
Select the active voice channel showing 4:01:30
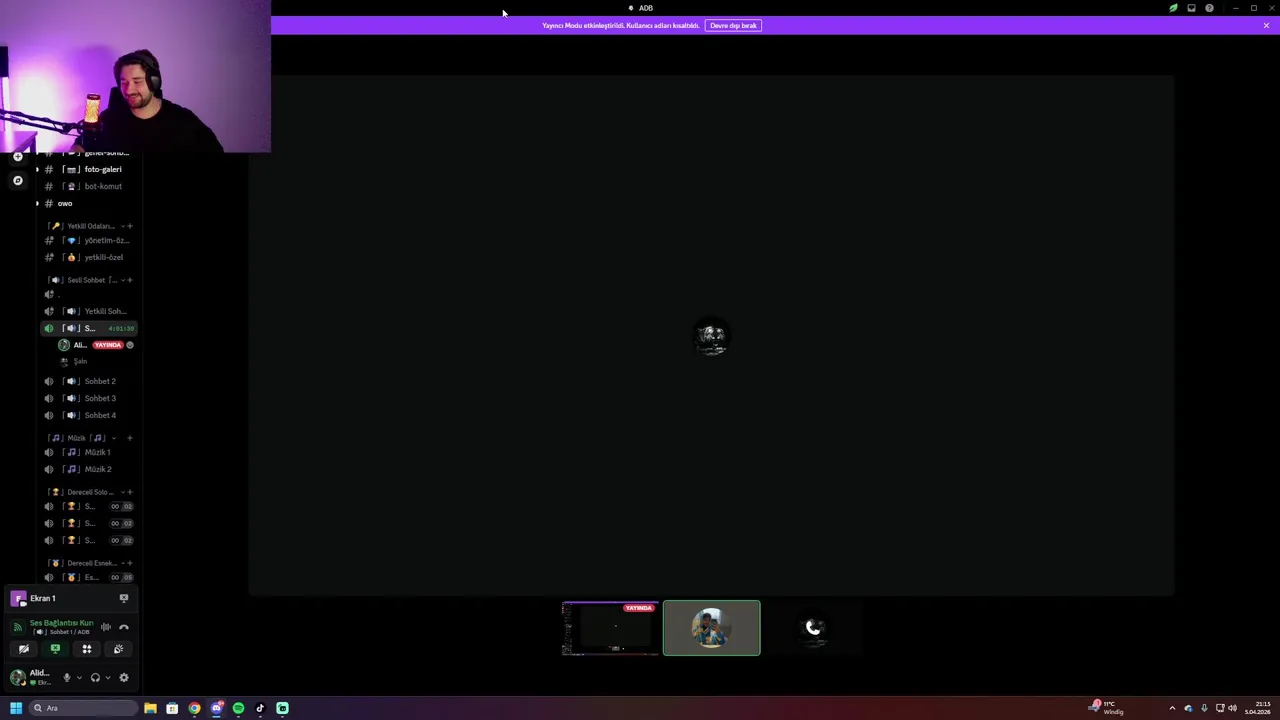tap(88, 328)
